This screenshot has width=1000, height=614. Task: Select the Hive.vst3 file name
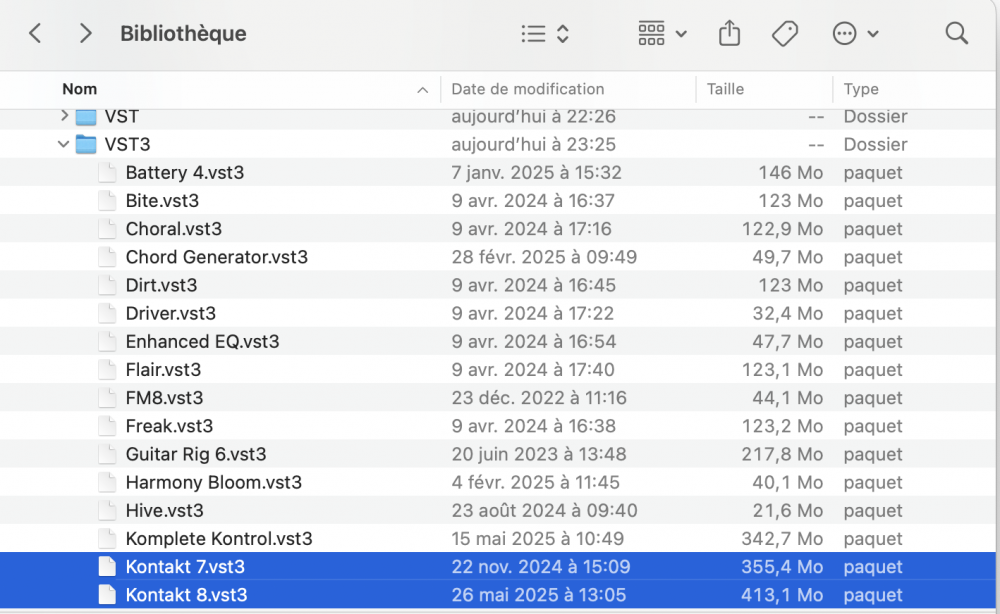click(165, 510)
